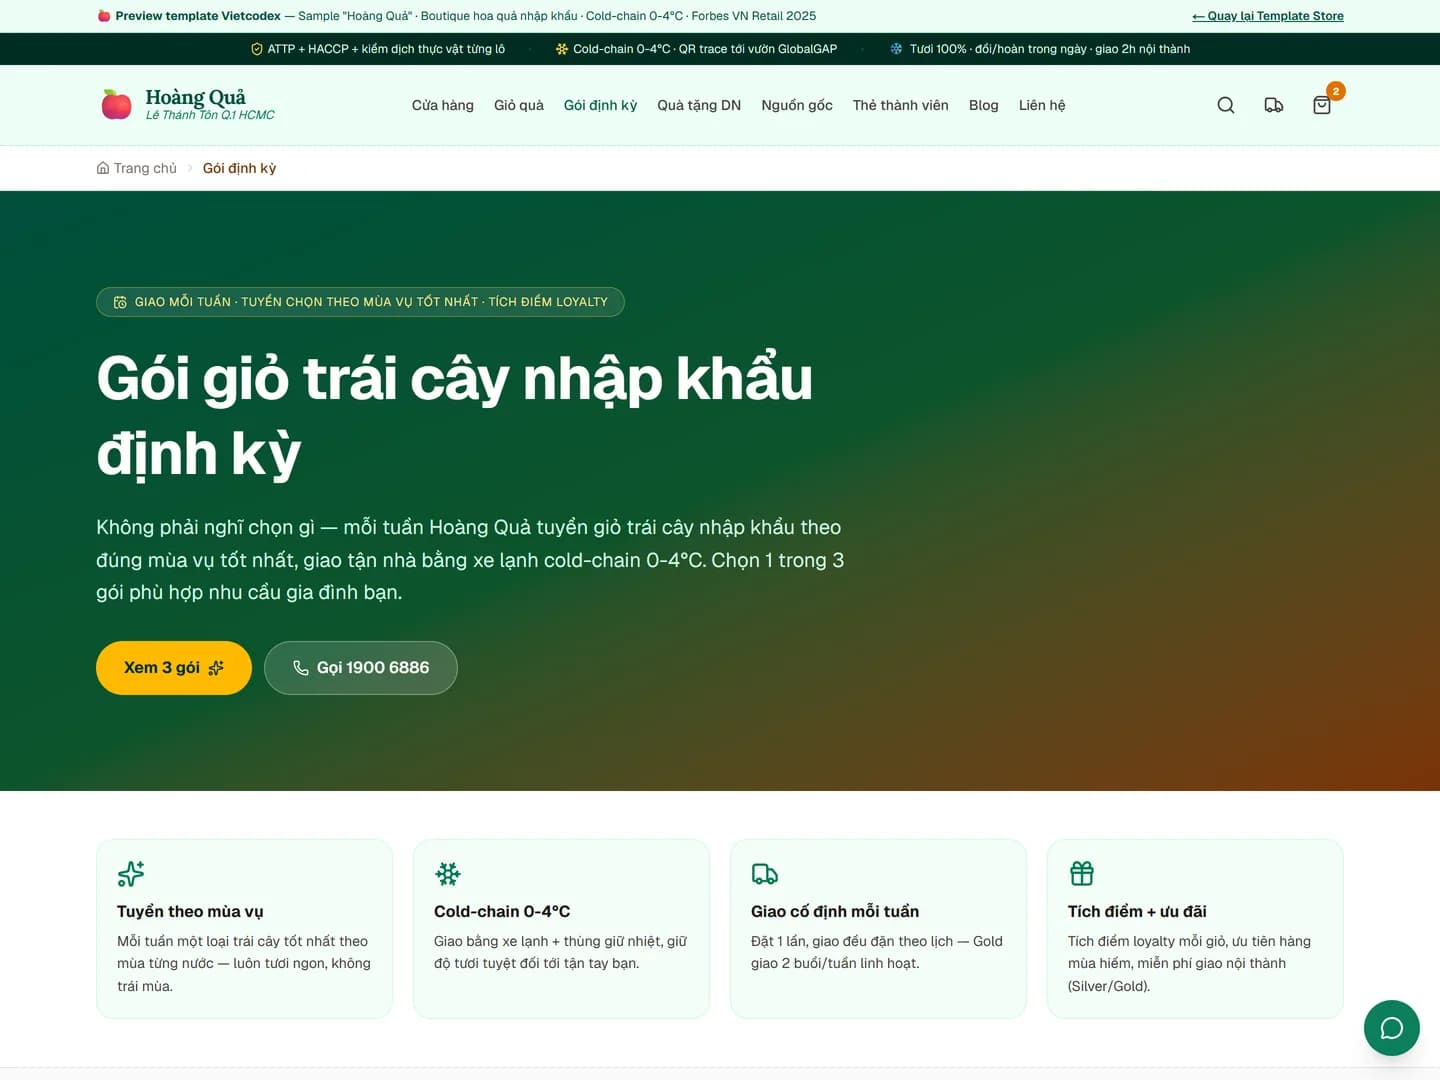Click the apple emoji in preview bar
The width and height of the screenshot is (1440, 1080).
(x=104, y=16)
